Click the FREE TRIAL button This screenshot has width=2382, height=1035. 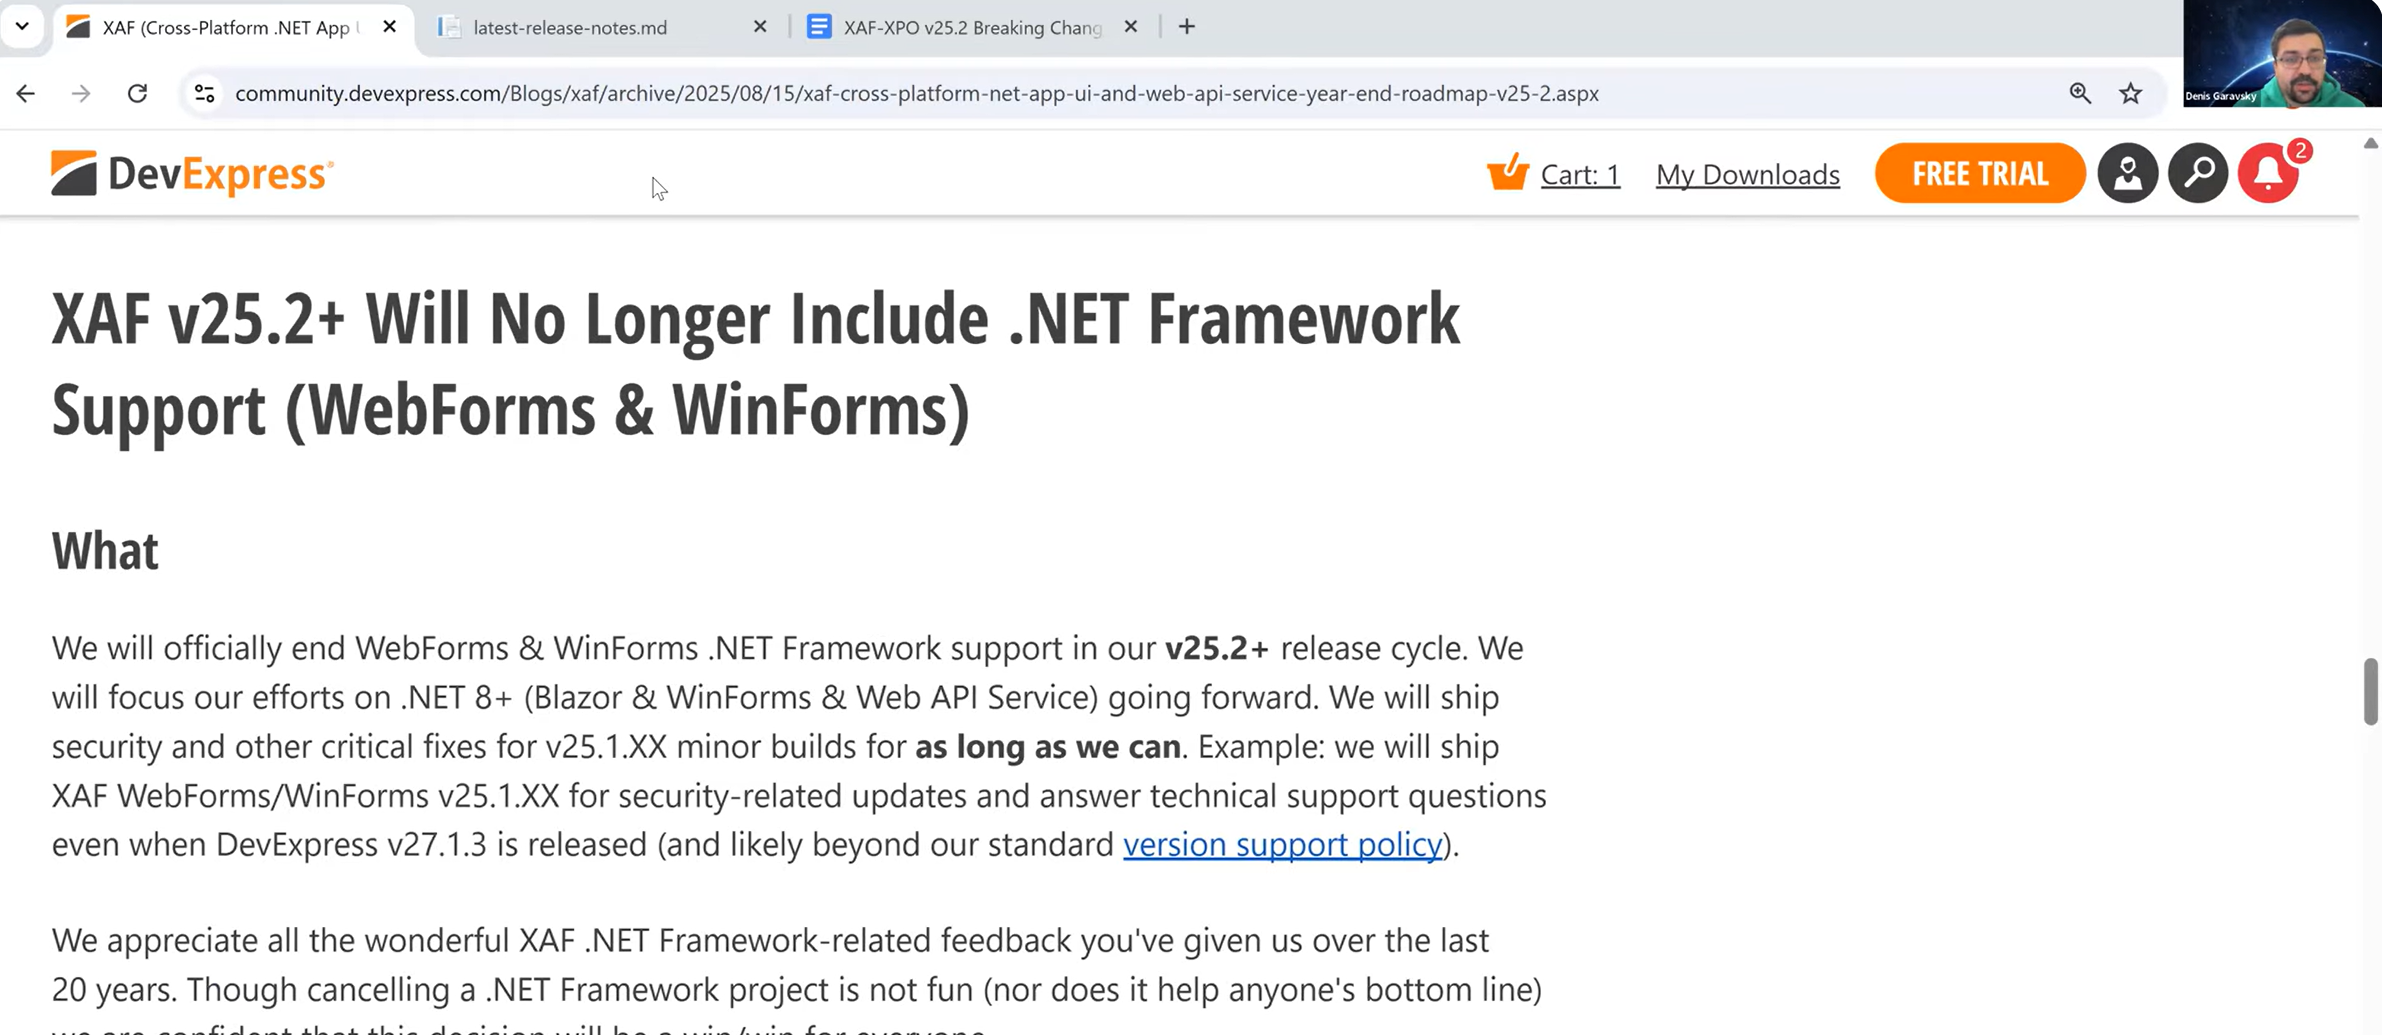[1979, 174]
